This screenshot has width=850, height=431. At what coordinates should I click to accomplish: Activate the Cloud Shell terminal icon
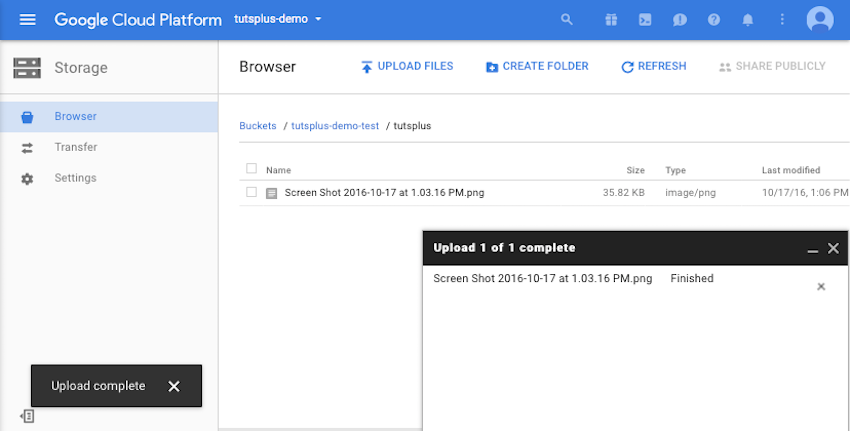(x=645, y=20)
